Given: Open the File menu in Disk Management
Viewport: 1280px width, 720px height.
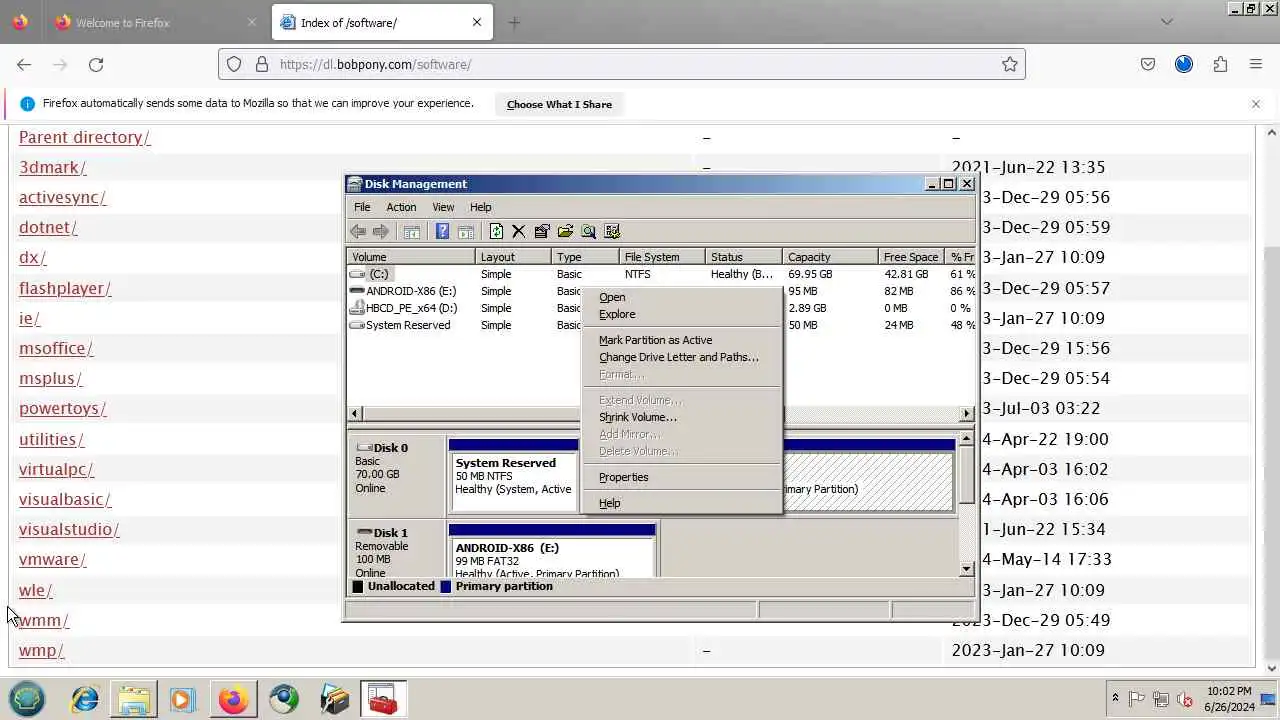Looking at the screenshot, I should tap(362, 207).
